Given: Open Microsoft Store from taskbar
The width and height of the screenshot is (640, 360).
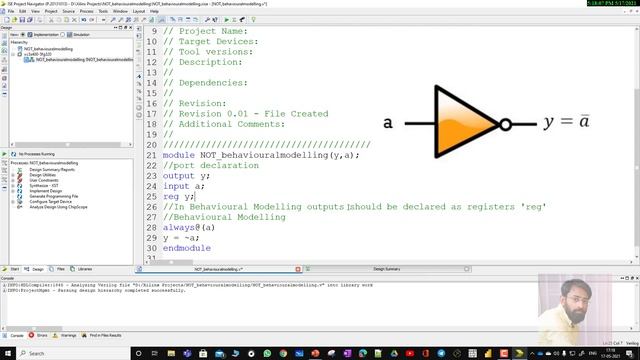Looking at the screenshot, I should point(203,353).
